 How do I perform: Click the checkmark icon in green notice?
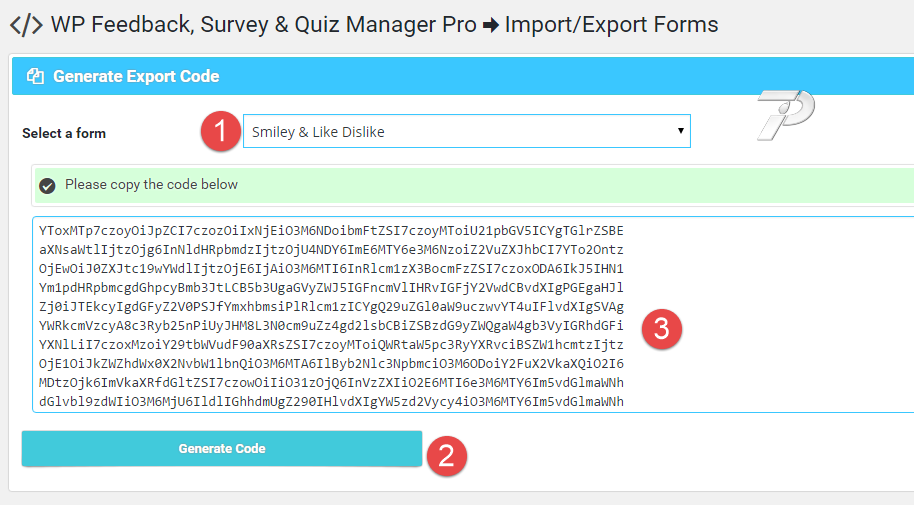click(47, 186)
